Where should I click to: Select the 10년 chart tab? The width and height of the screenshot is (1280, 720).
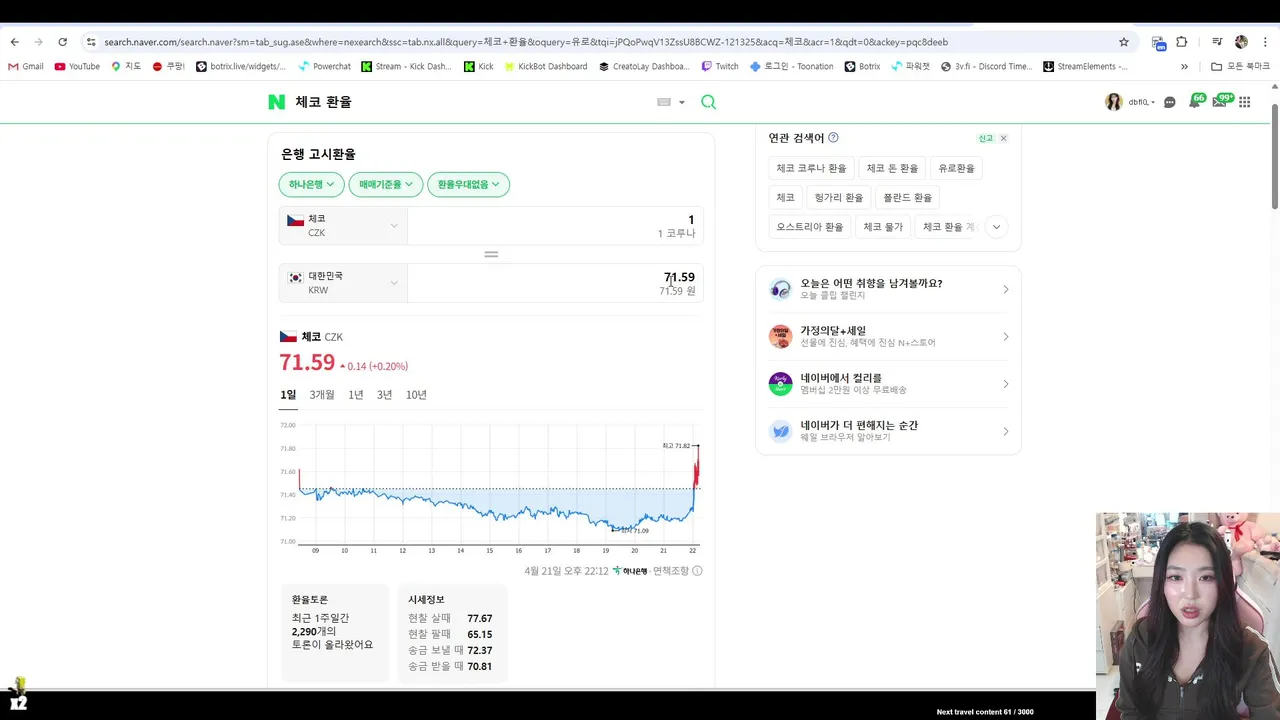pyautogui.click(x=416, y=395)
